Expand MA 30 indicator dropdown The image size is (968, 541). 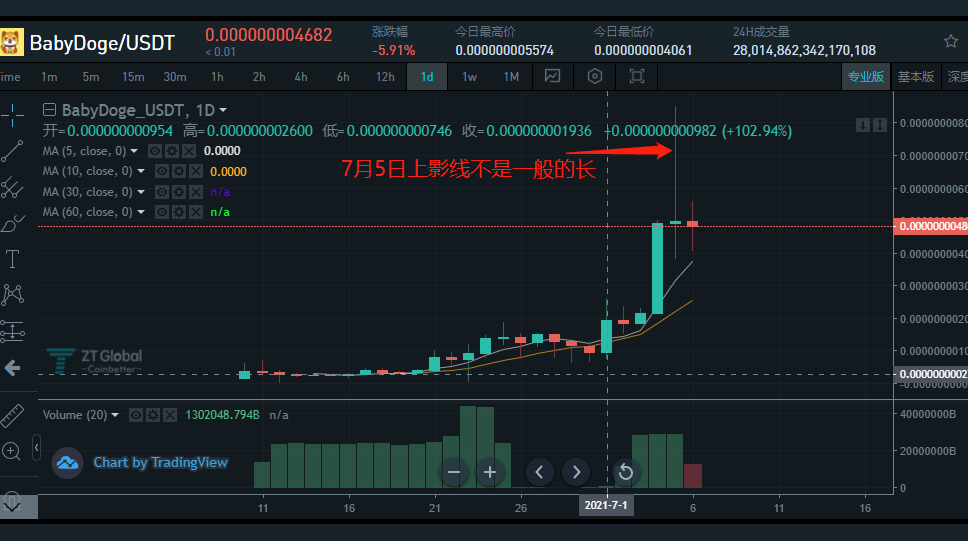tap(141, 192)
